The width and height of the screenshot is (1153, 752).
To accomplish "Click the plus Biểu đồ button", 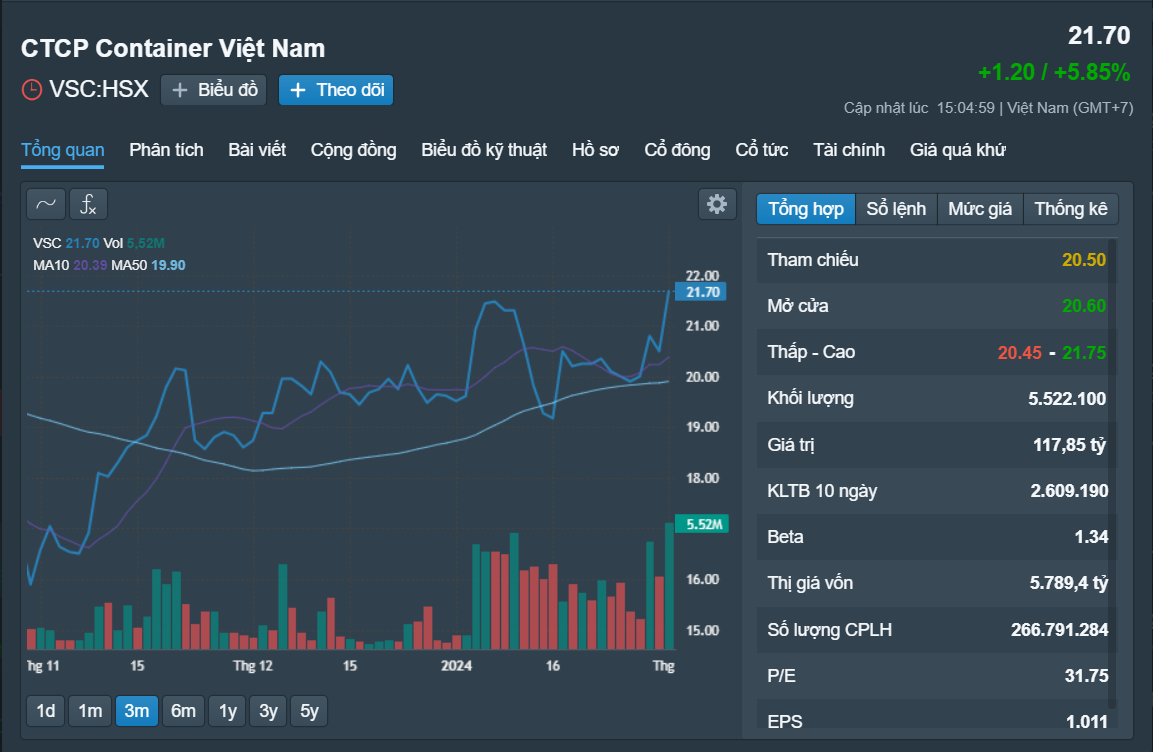I will pos(213,90).
